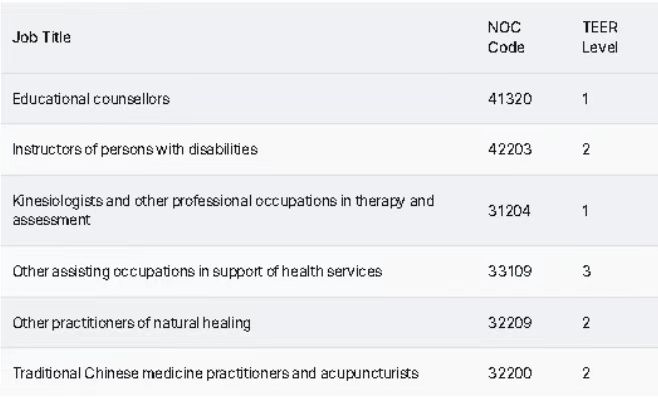Click TEER level 2 for code 42203
The image size is (658, 397).
tap(586, 149)
